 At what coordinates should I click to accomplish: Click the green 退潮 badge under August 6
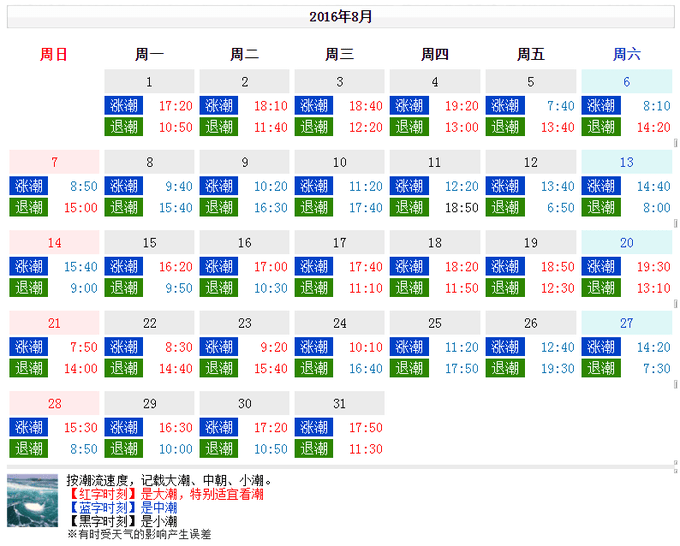[x=601, y=127]
